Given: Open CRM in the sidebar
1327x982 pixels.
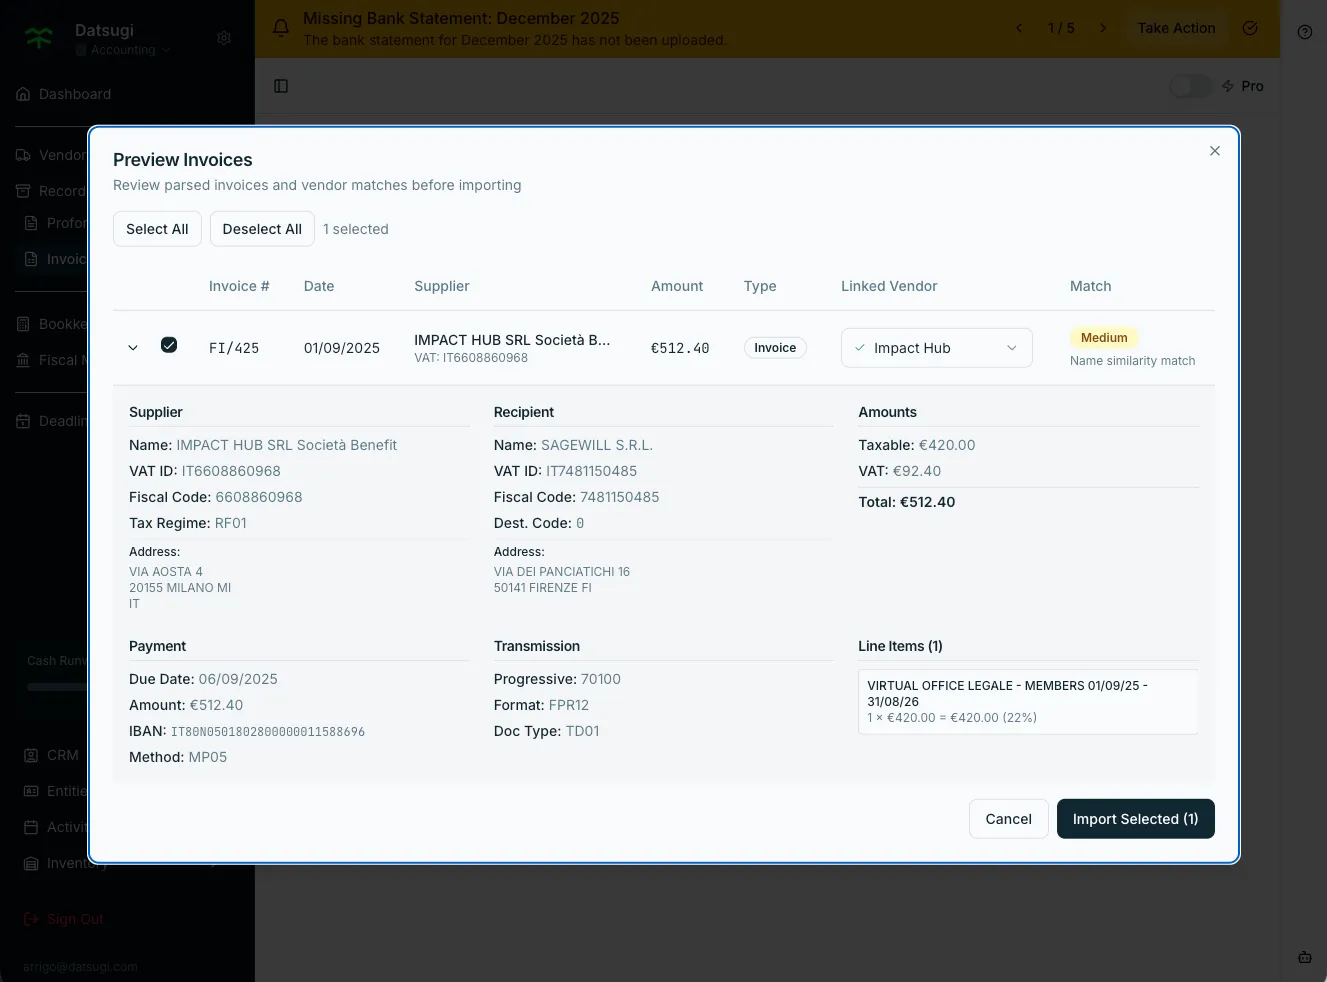Looking at the screenshot, I should tap(62, 755).
